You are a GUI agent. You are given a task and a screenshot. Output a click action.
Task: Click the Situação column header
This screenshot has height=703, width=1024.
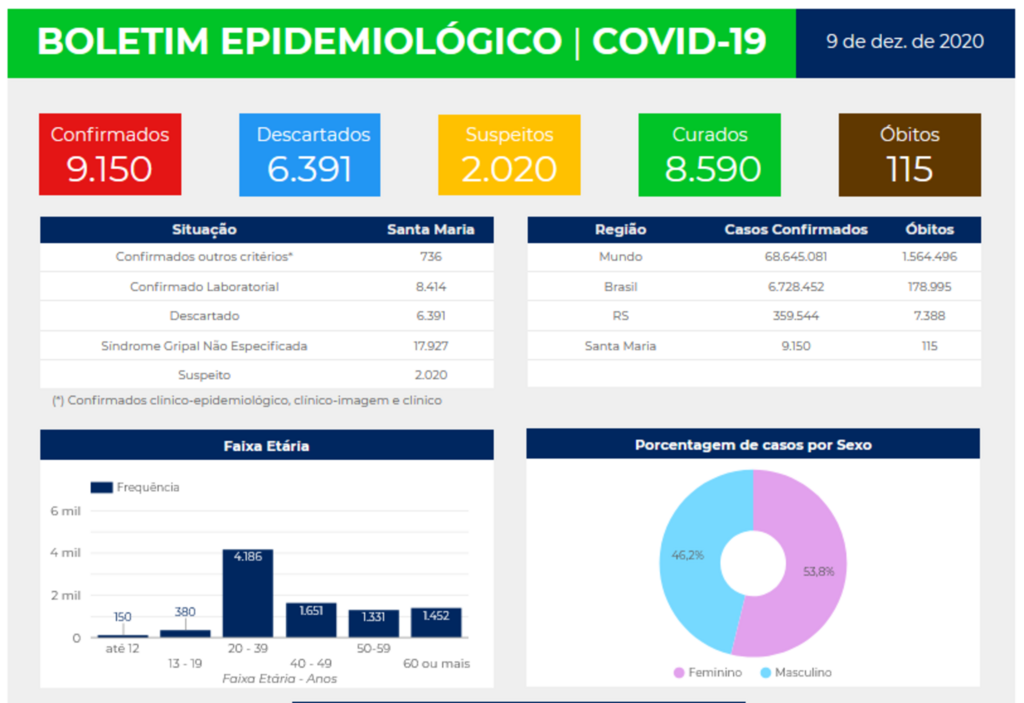[x=204, y=230]
